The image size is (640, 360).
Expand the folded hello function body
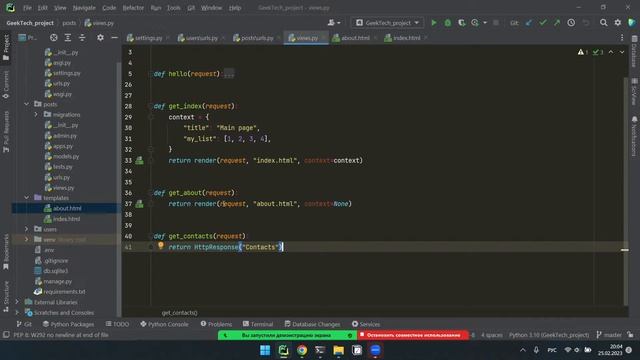229,74
